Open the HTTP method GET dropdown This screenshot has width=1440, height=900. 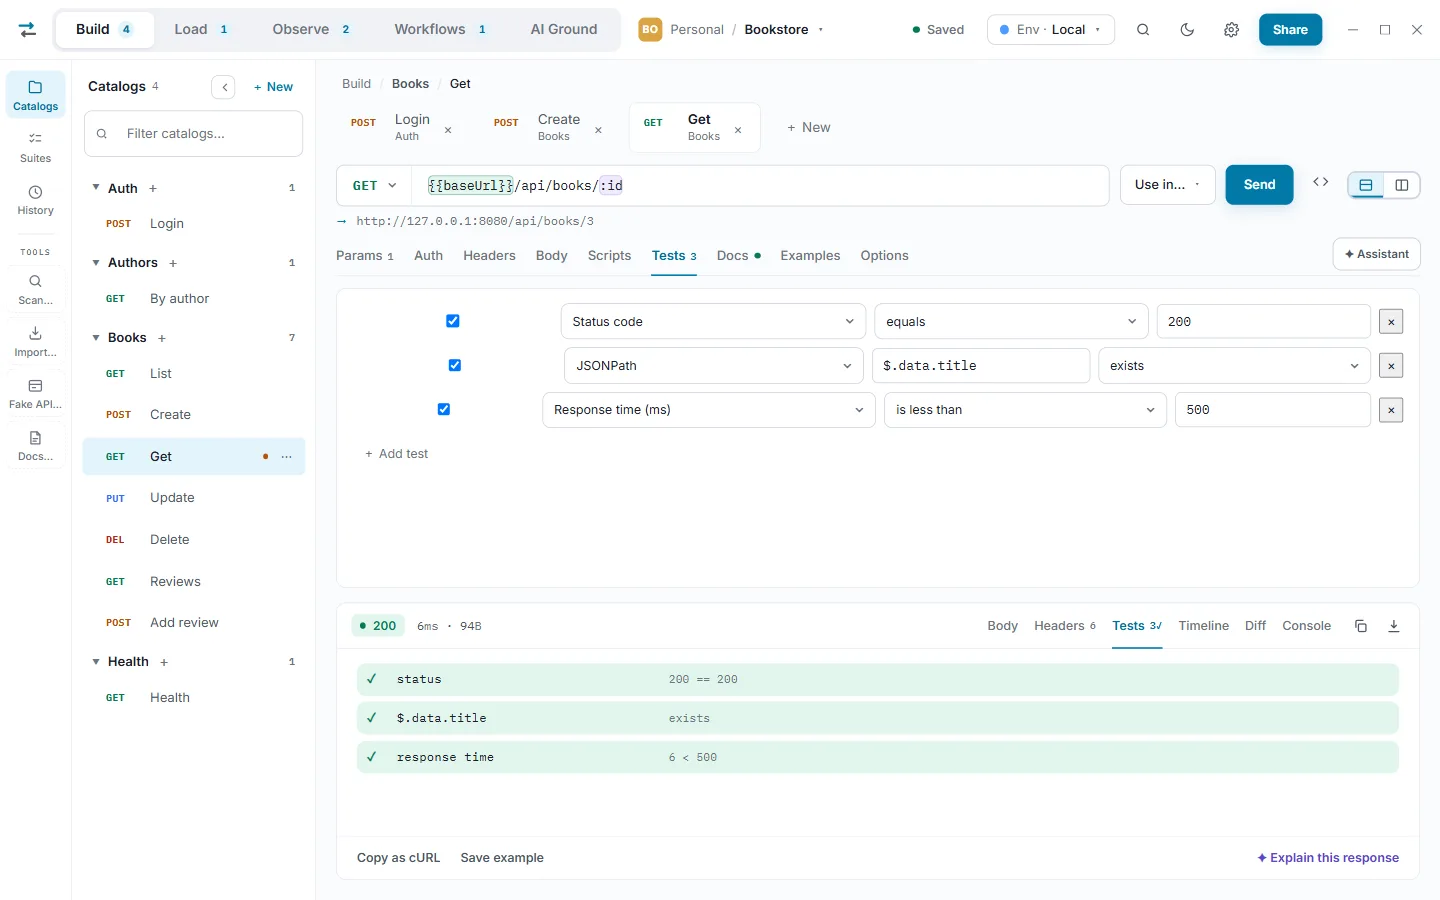tap(375, 186)
